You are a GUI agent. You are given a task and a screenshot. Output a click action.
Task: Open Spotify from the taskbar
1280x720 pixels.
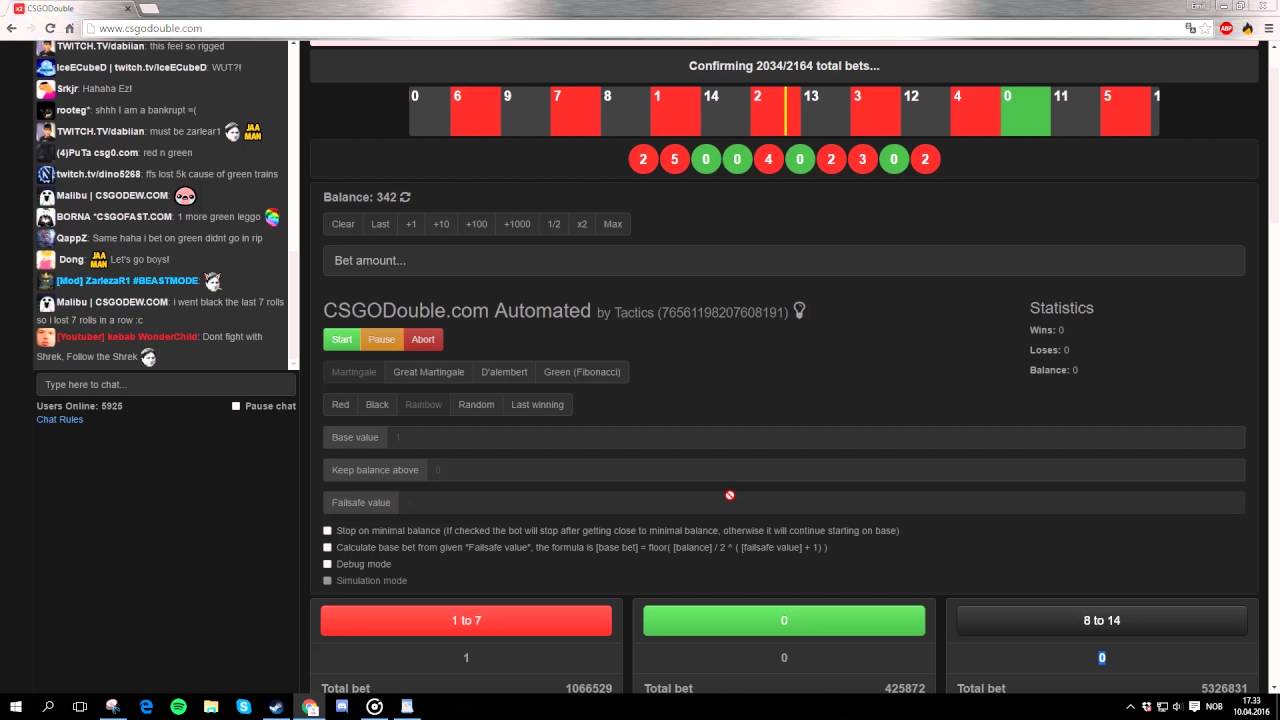[x=179, y=706]
